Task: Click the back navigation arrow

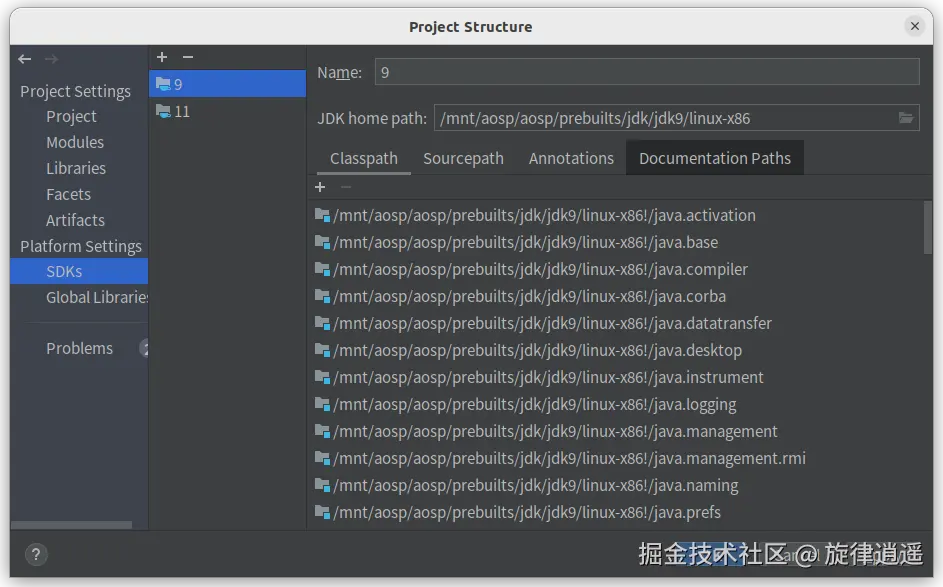Action: coord(25,59)
